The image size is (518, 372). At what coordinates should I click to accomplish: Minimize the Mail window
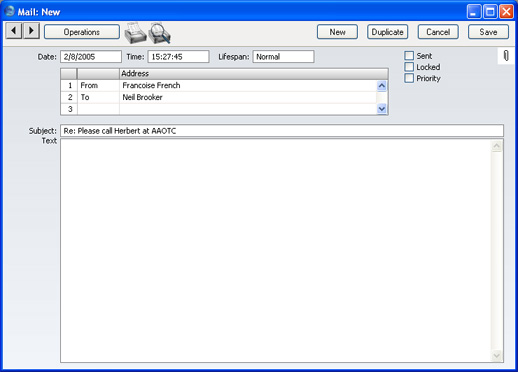[x=474, y=12]
